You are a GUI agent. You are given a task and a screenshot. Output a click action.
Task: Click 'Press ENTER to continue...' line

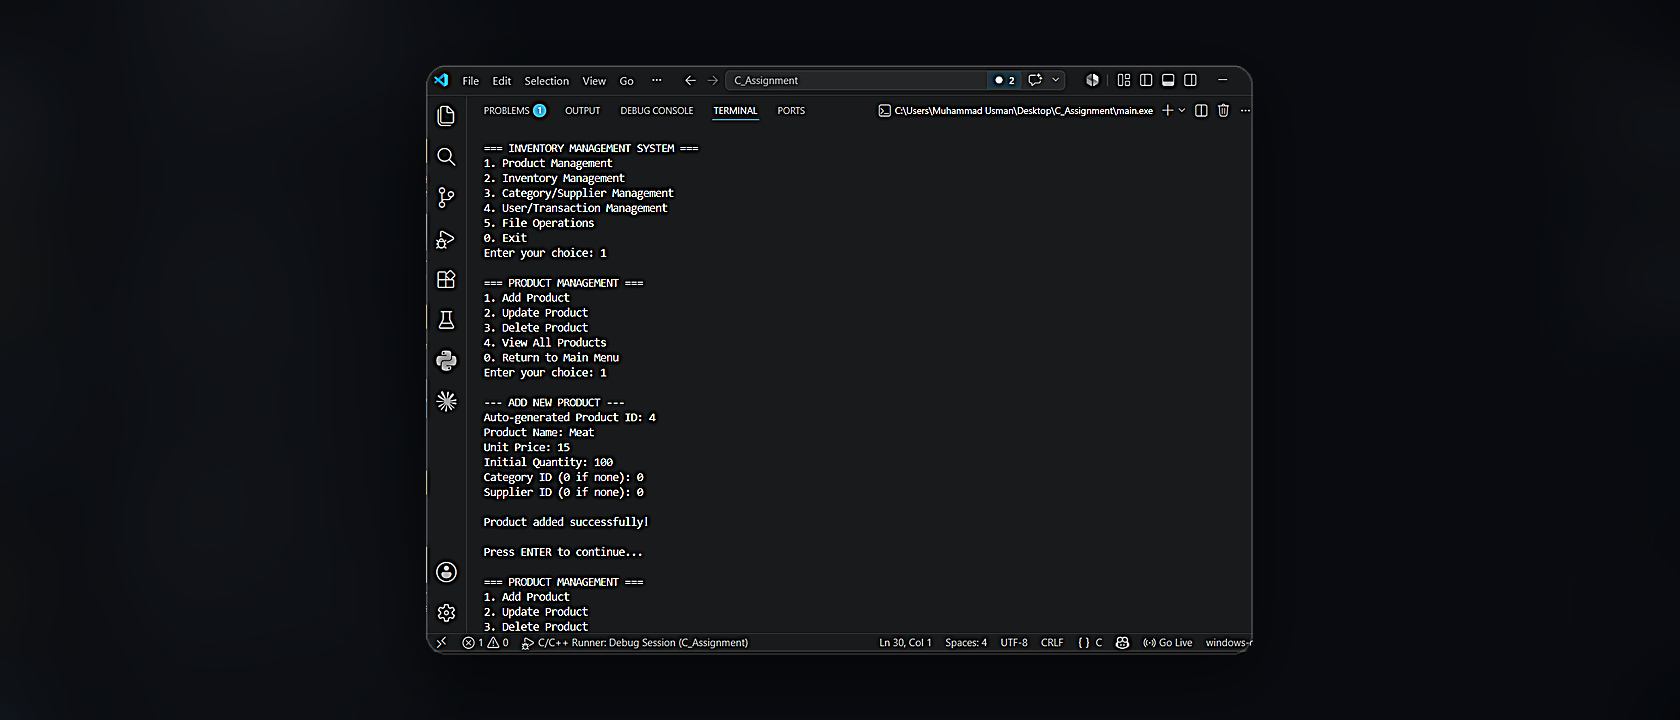[x=563, y=552]
